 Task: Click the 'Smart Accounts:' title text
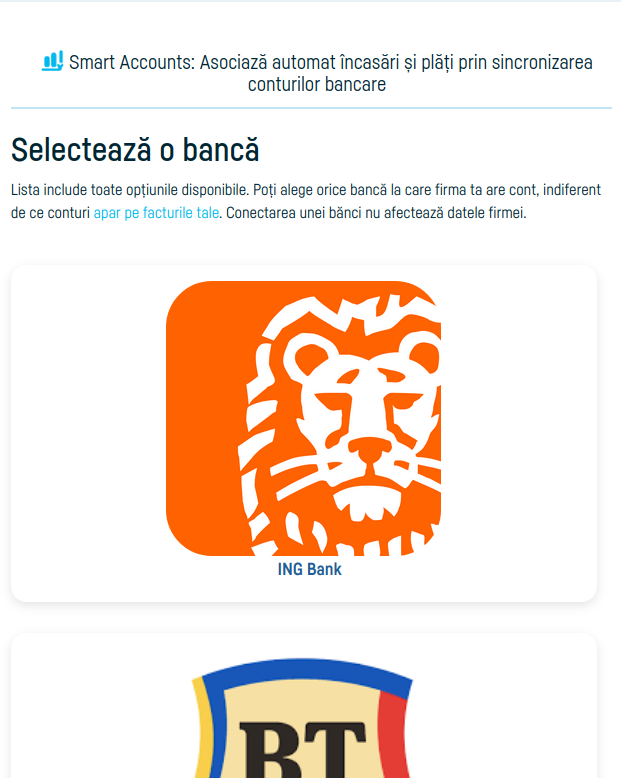pyautogui.click(x=132, y=63)
